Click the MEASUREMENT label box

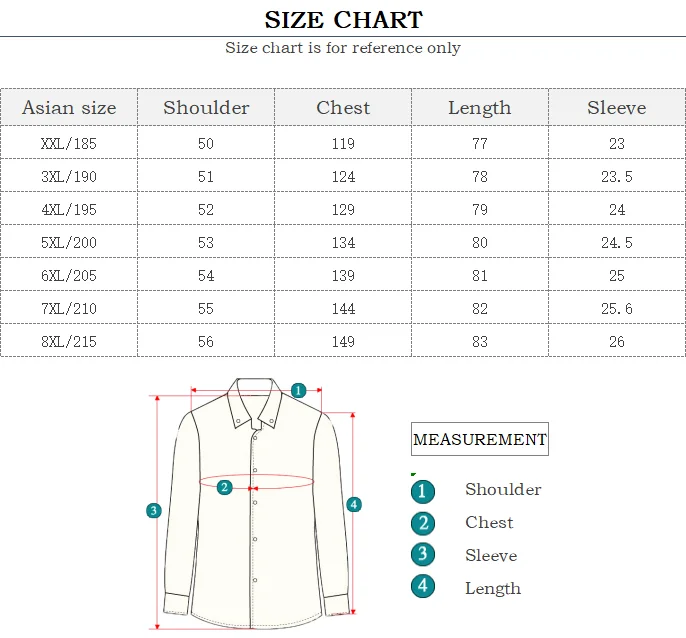(x=480, y=439)
